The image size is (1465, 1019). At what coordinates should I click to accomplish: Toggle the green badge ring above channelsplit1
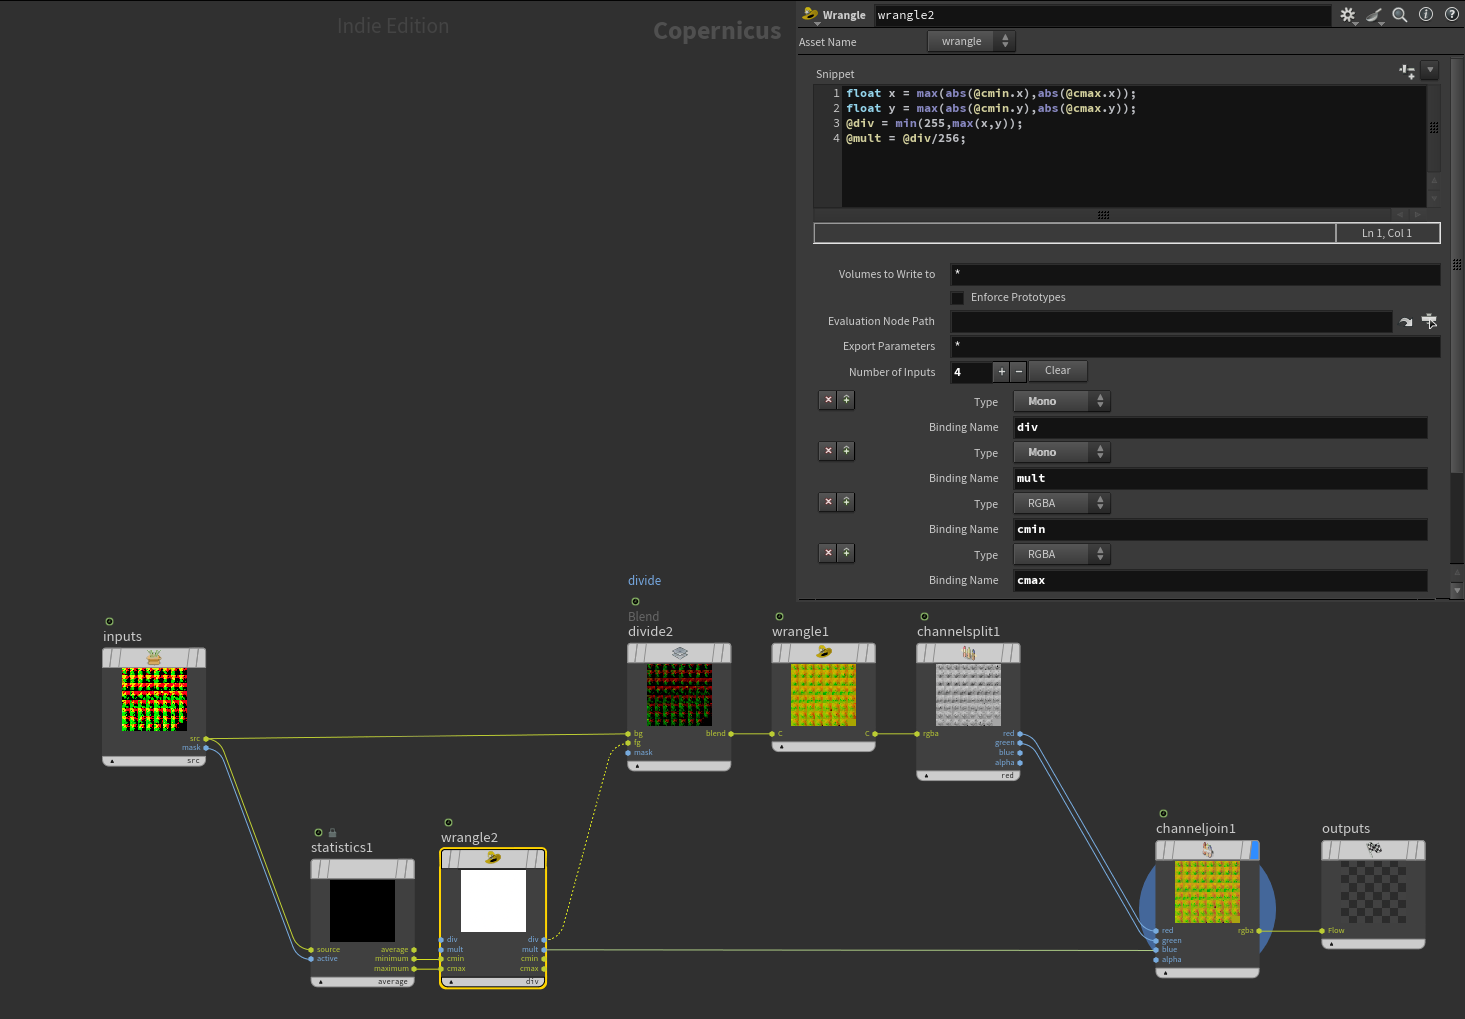click(924, 616)
